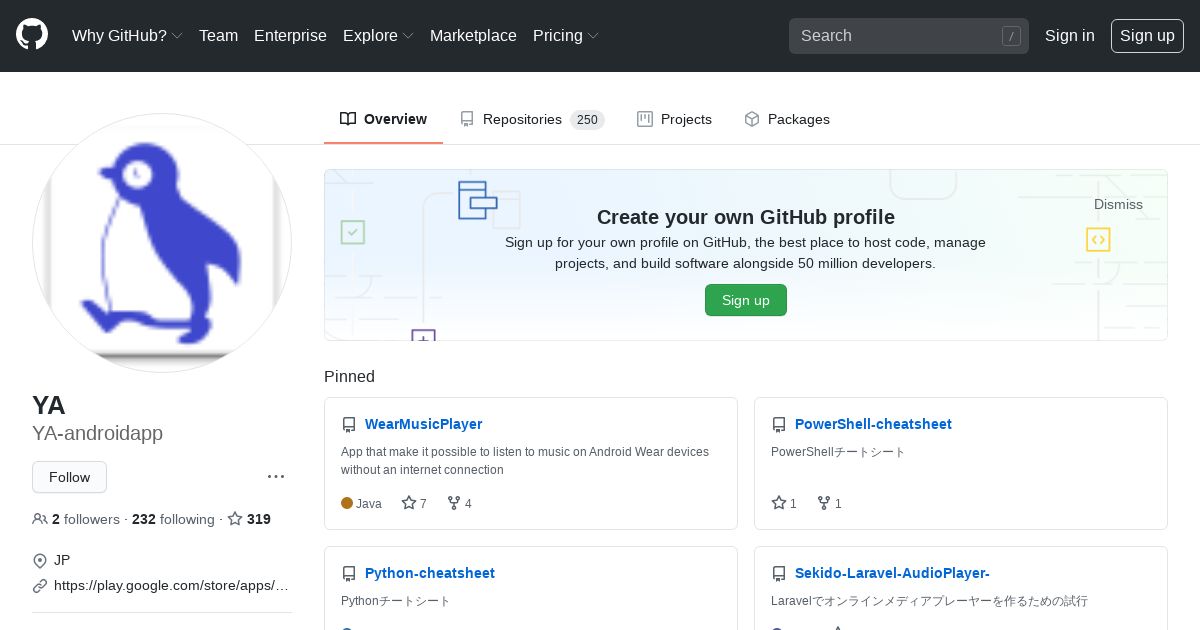Click the repo icon beside PowerShell-cheatsheet

click(779, 425)
